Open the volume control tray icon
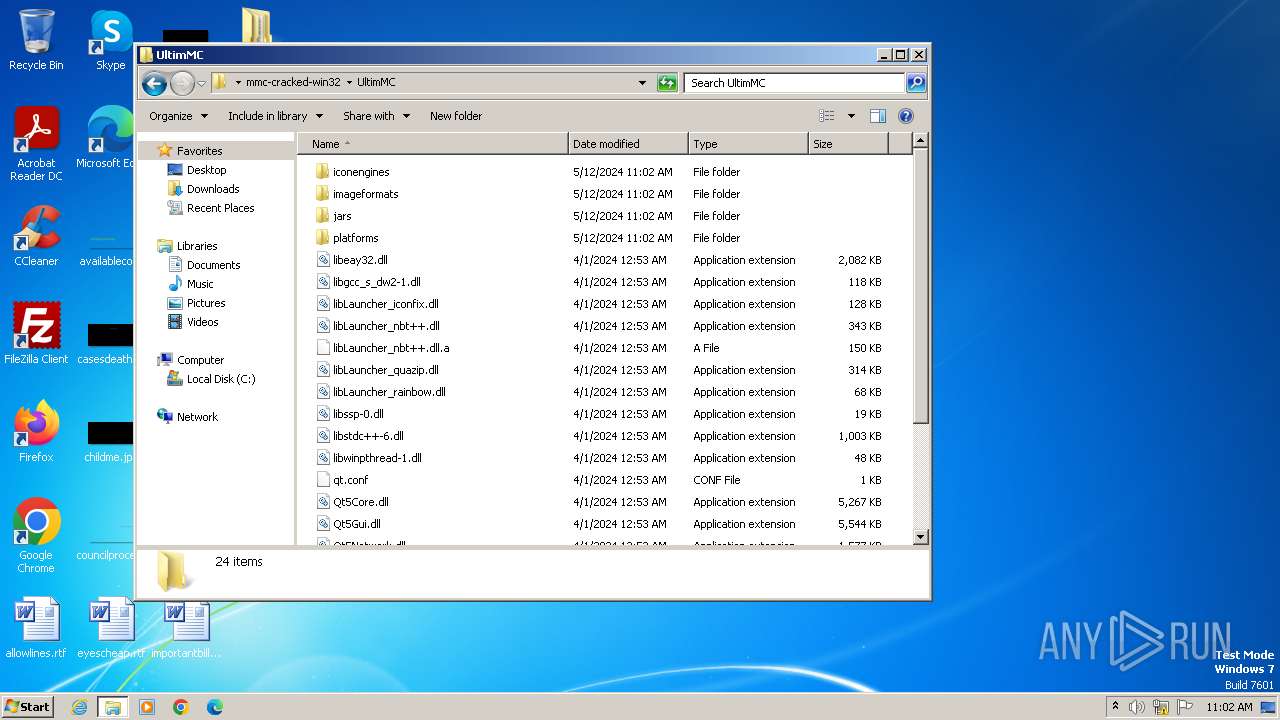Viewport: 1280px width, 720px height. pyautogui.click(x=1137, y=707)
